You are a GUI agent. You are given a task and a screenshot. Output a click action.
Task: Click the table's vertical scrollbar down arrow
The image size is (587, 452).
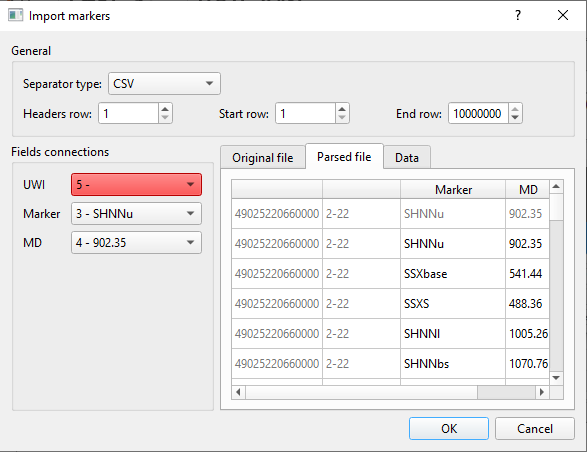(x=556, y=378)
